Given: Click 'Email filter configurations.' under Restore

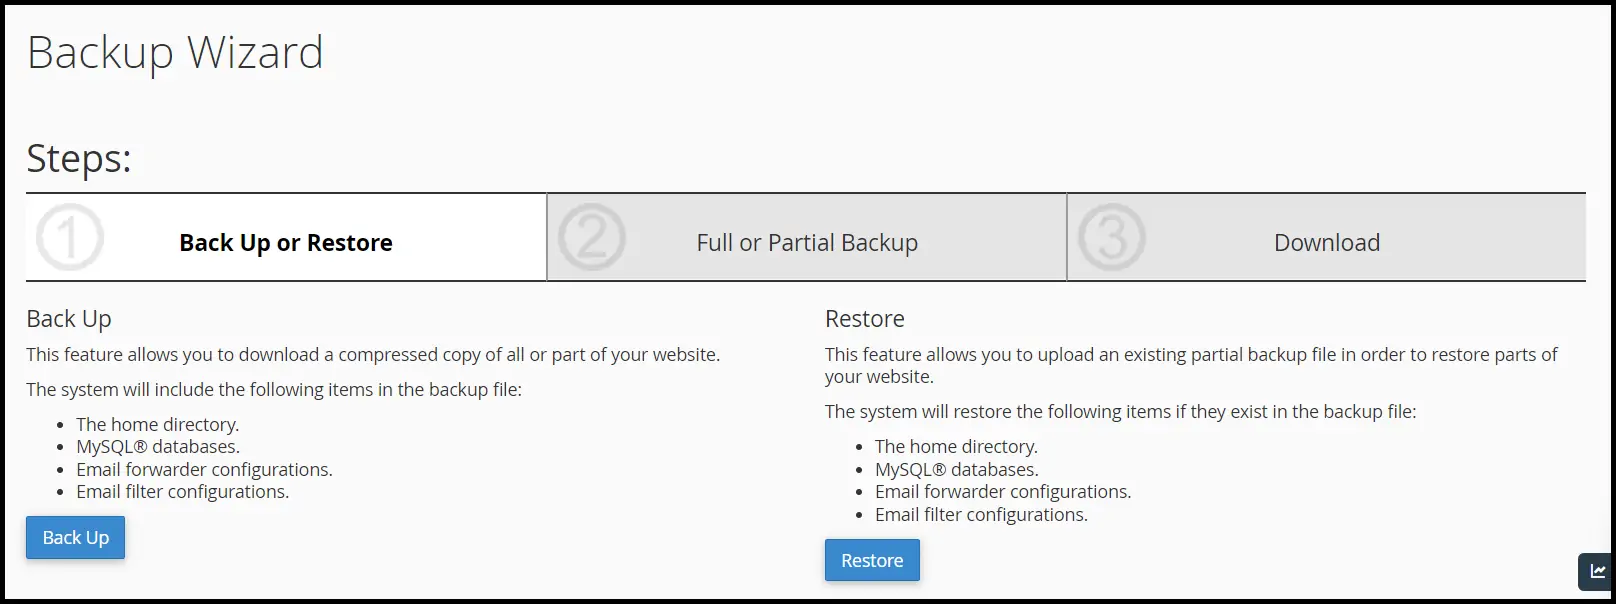Looking at the screenshot, I should pos(981,515).
